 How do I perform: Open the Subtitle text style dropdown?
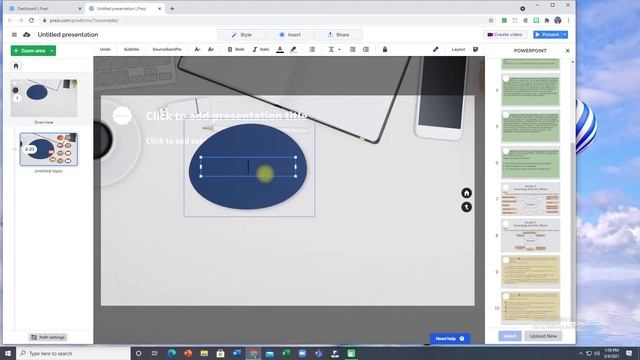(131, 49)
